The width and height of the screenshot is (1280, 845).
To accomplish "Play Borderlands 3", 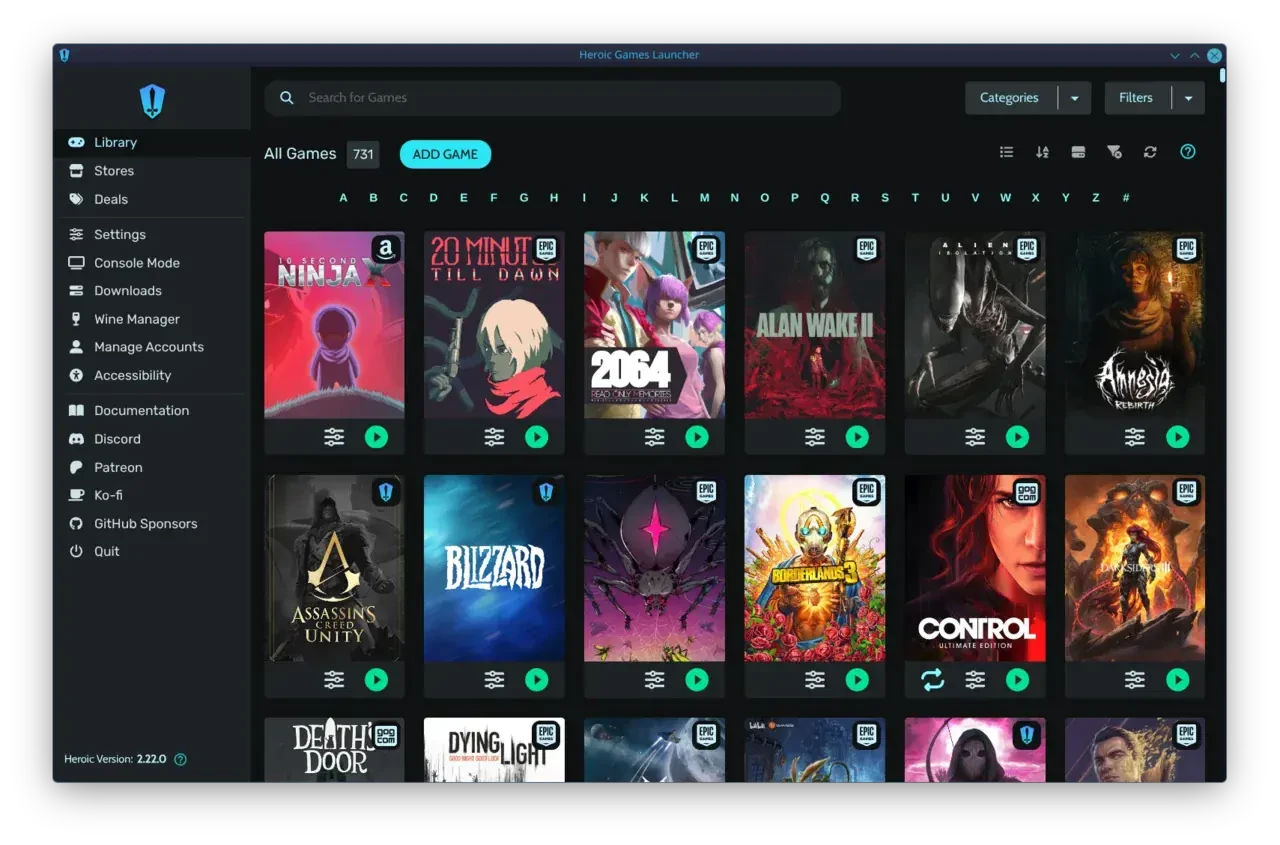I will click(857, 680).
